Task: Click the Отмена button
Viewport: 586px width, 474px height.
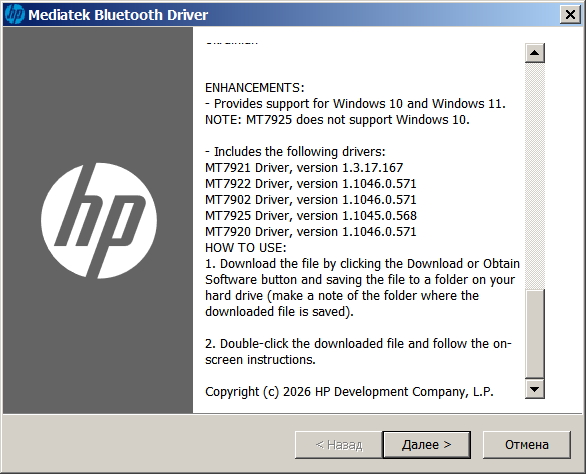Action: pyautogui.click(x=527, y=444)
